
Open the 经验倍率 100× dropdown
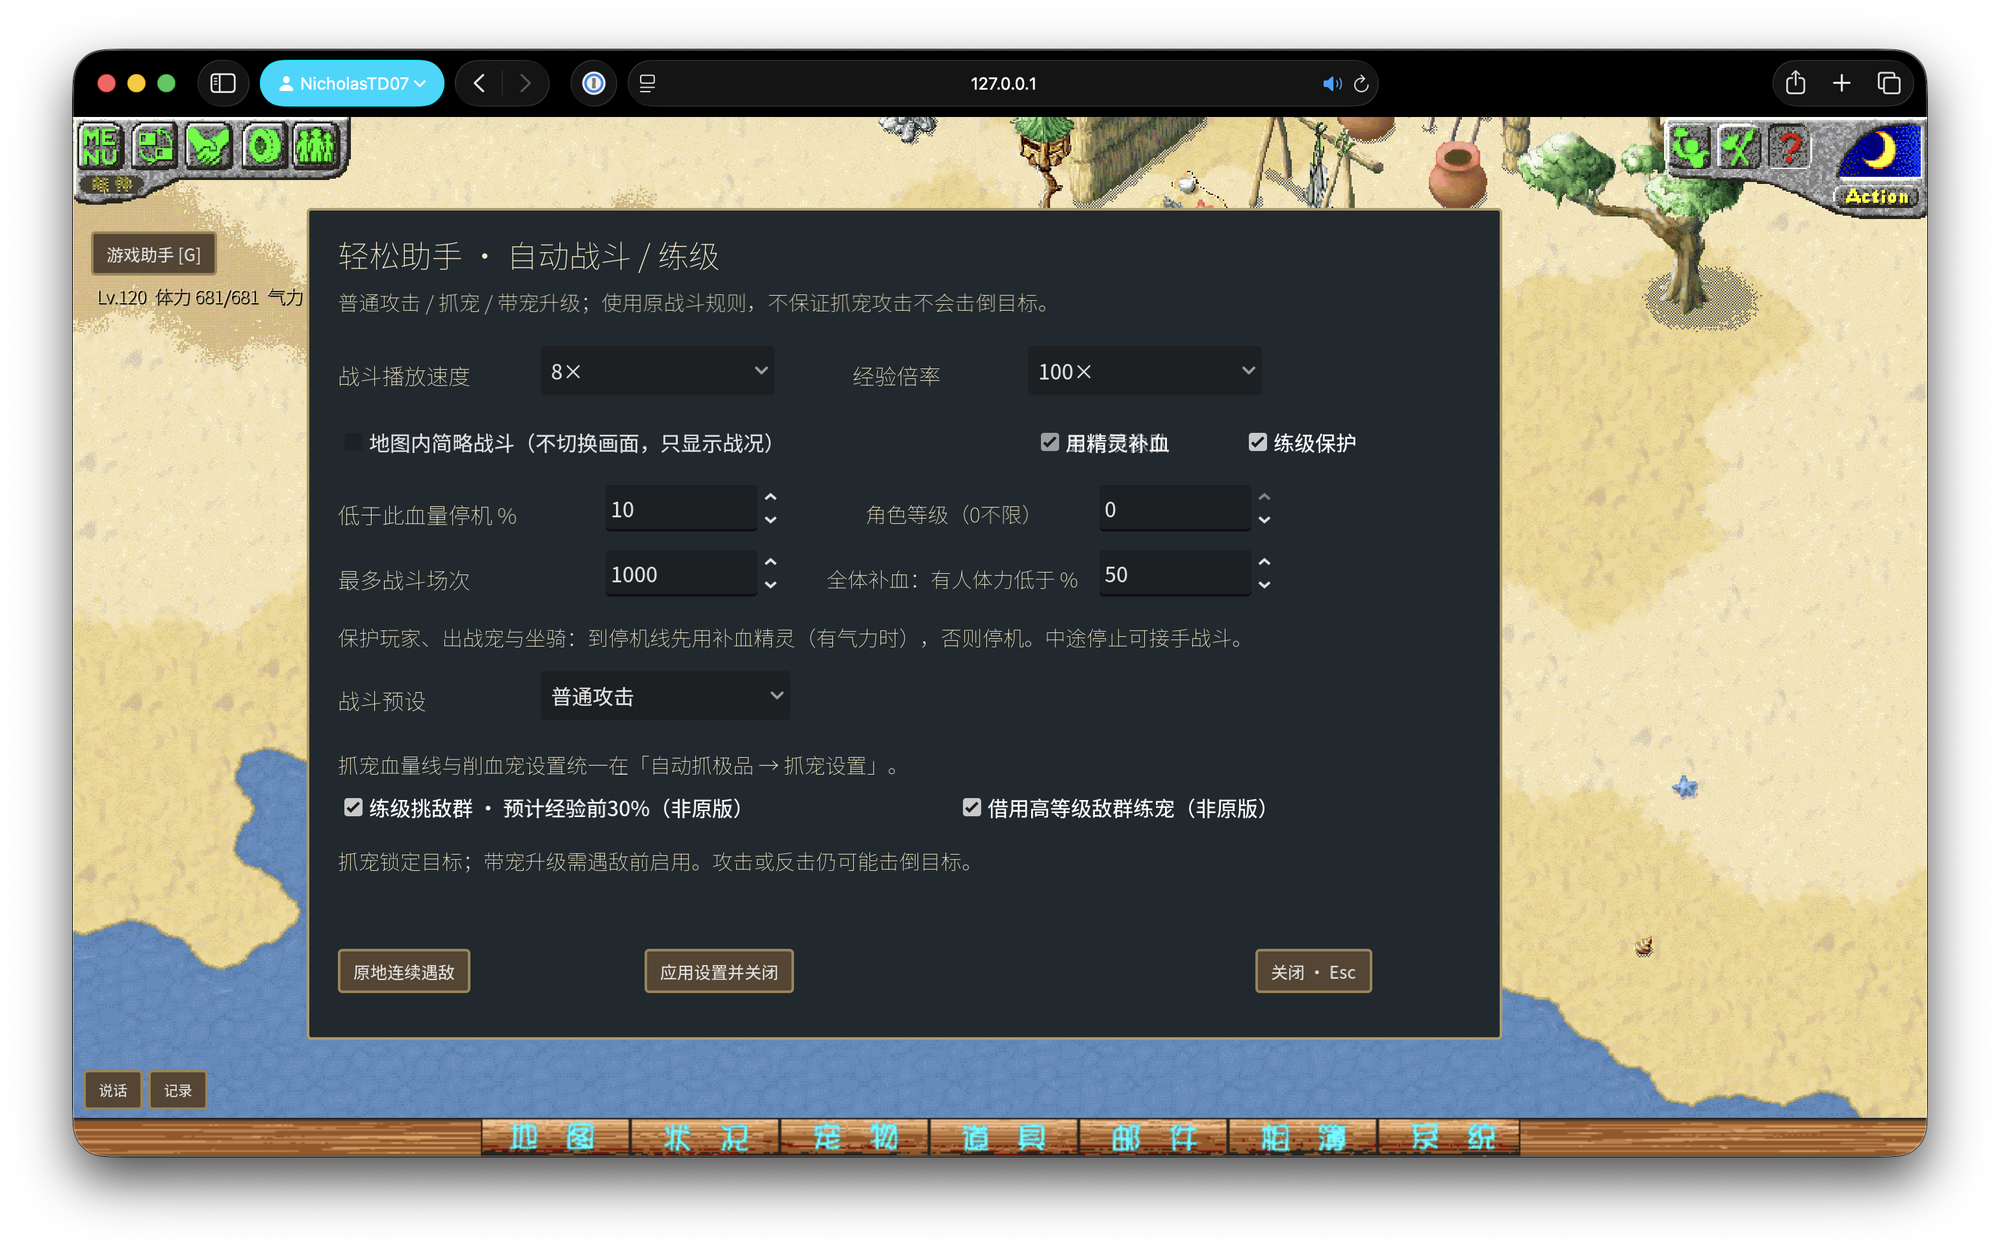(x=1144, y=371)
